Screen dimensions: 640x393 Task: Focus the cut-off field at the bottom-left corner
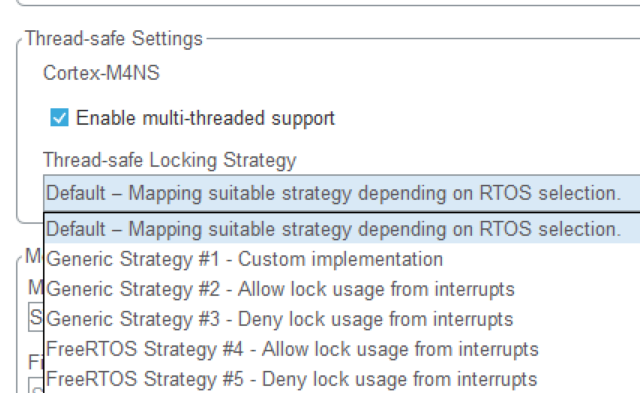click(36, 386)
